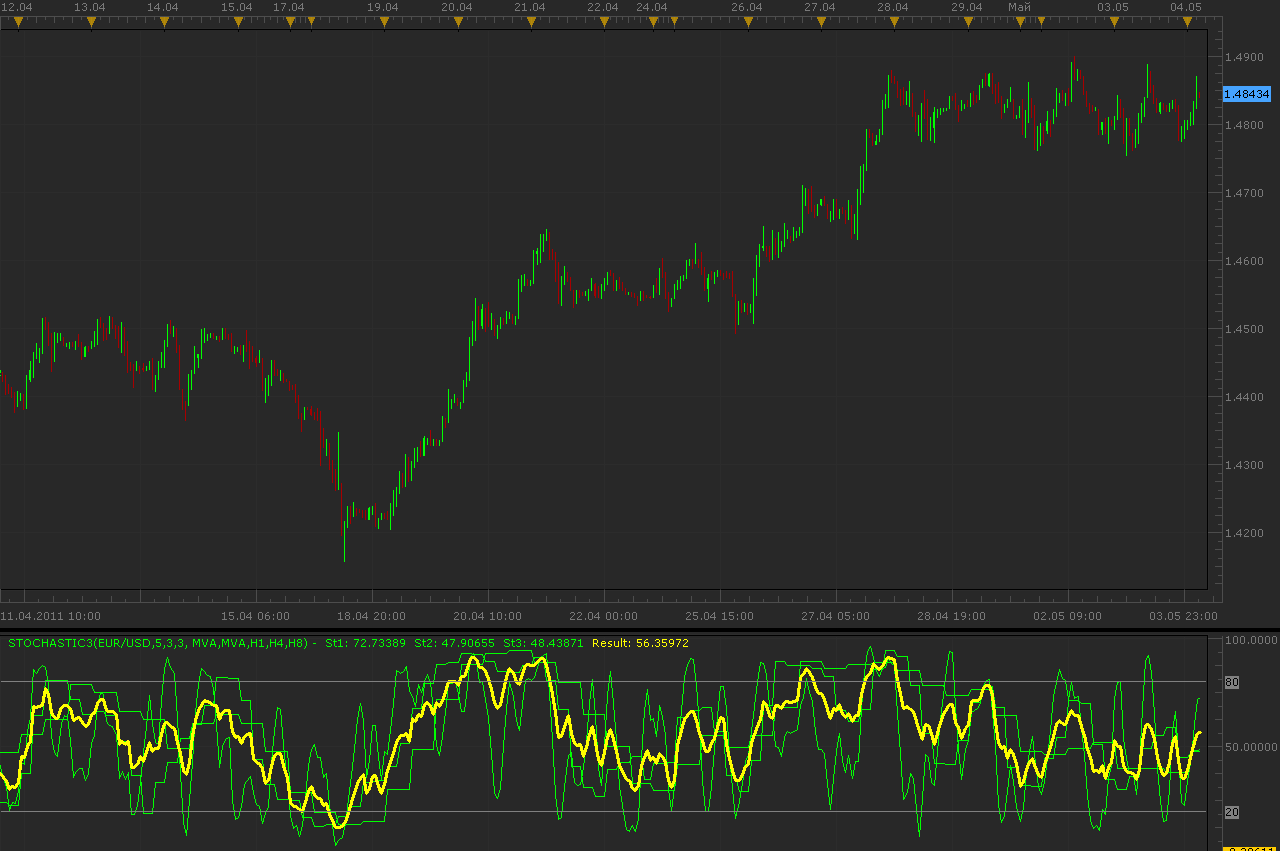The height and width of the screenshot is (851, 1280).
Task: Click the day marker triangle under 20.04
Action: [x=457, y=21]
